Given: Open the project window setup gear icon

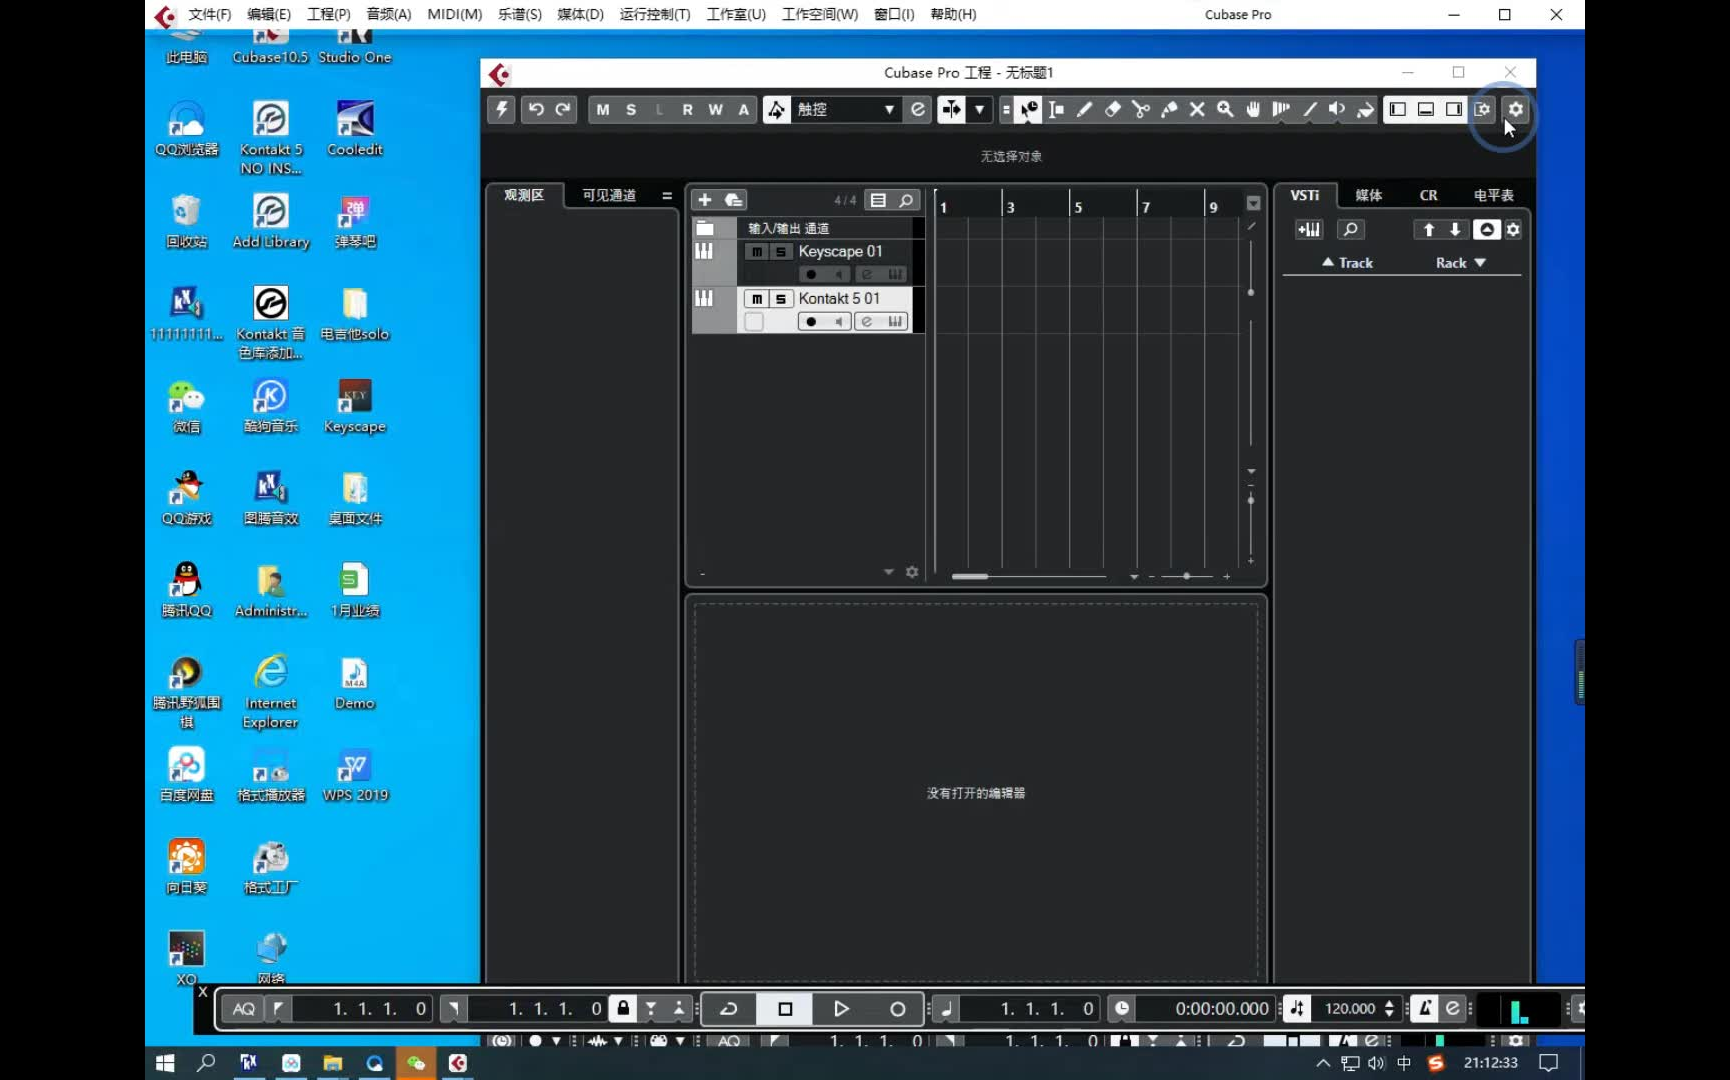Looking at the screenshot, I should (1516, 110).
